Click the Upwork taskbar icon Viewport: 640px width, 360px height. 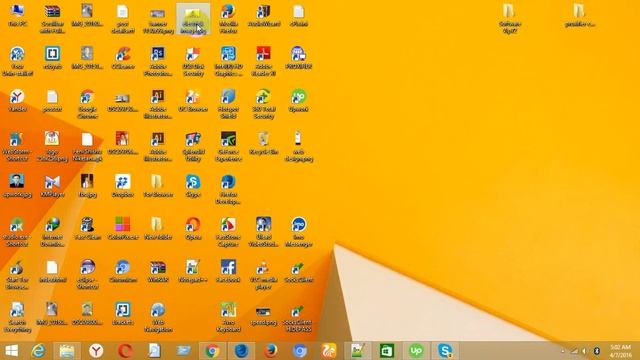click(416, 351)
